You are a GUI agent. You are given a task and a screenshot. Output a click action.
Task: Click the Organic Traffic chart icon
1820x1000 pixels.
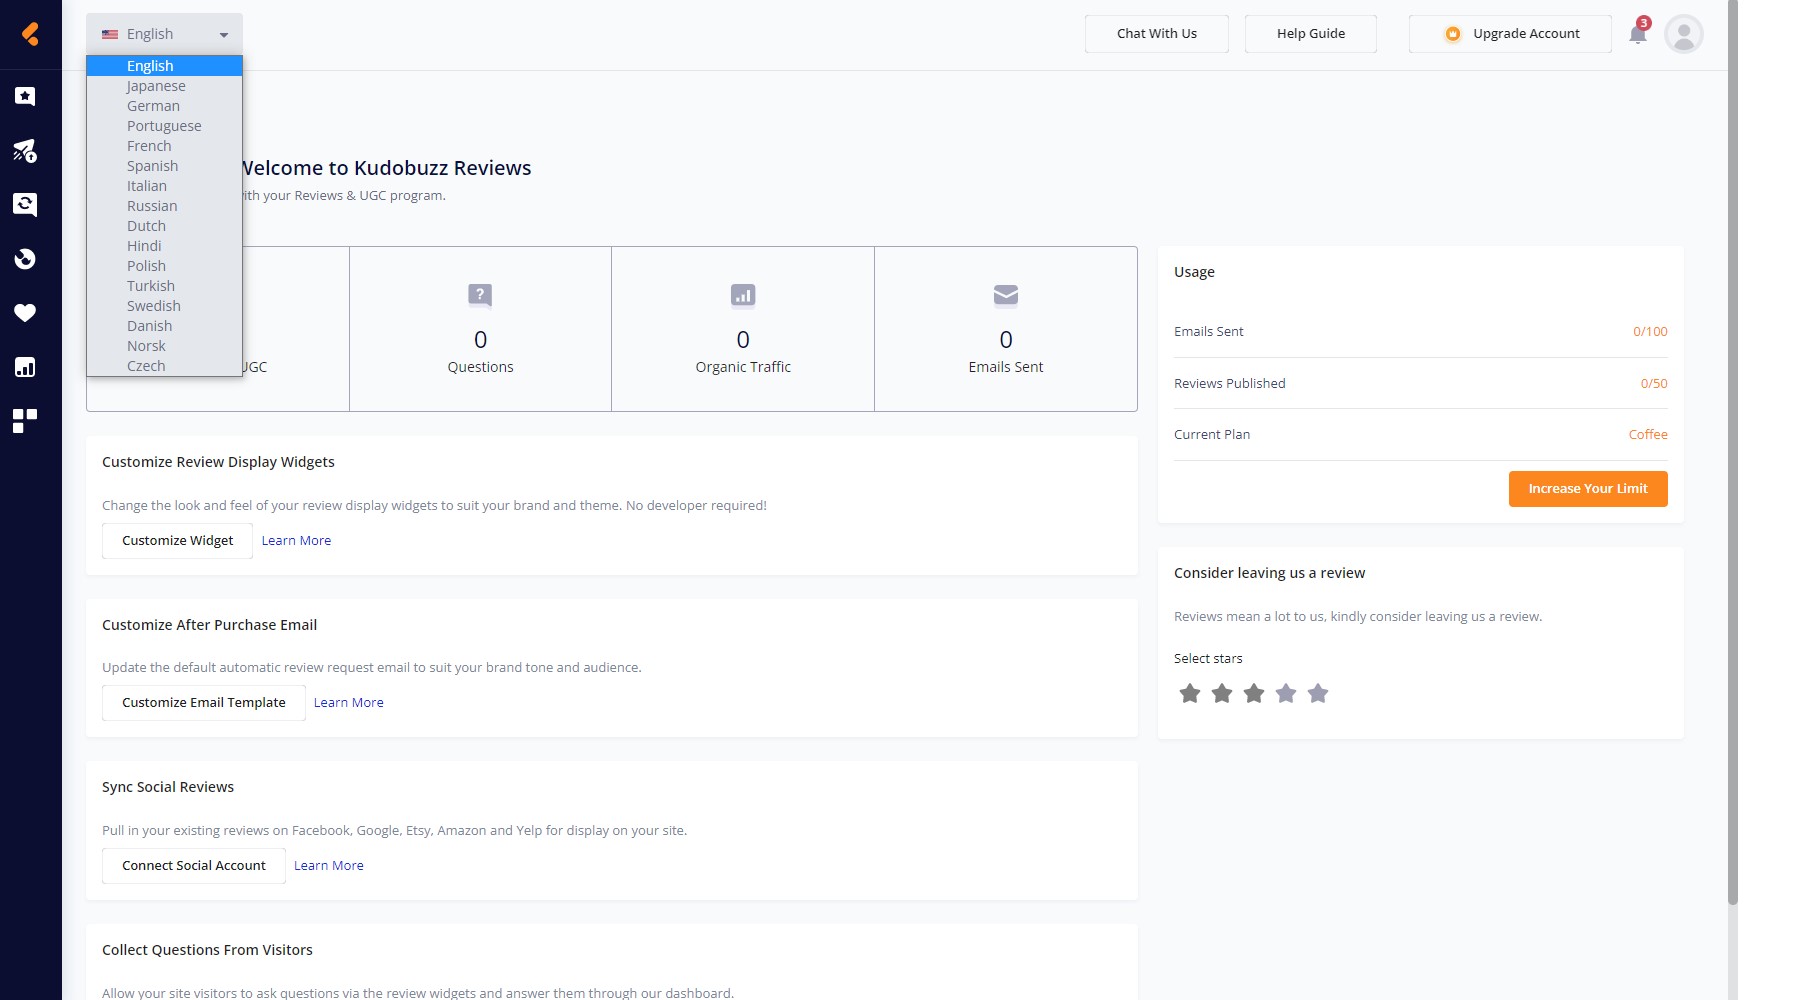coord(743,295)
